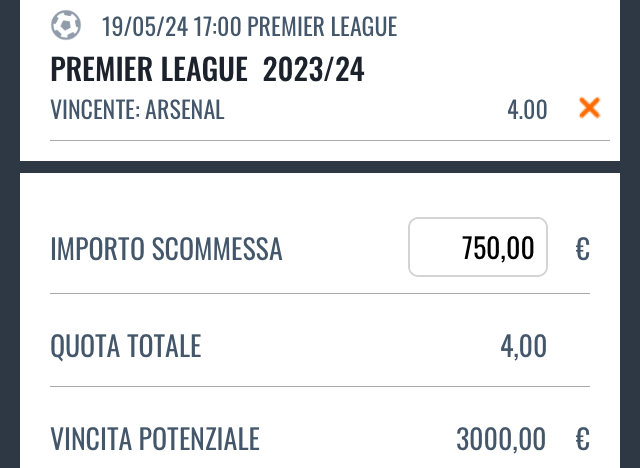Open the PREMIER LEAGUE 2023/24 event title
The image size is (640, 468).
point(207,69)
